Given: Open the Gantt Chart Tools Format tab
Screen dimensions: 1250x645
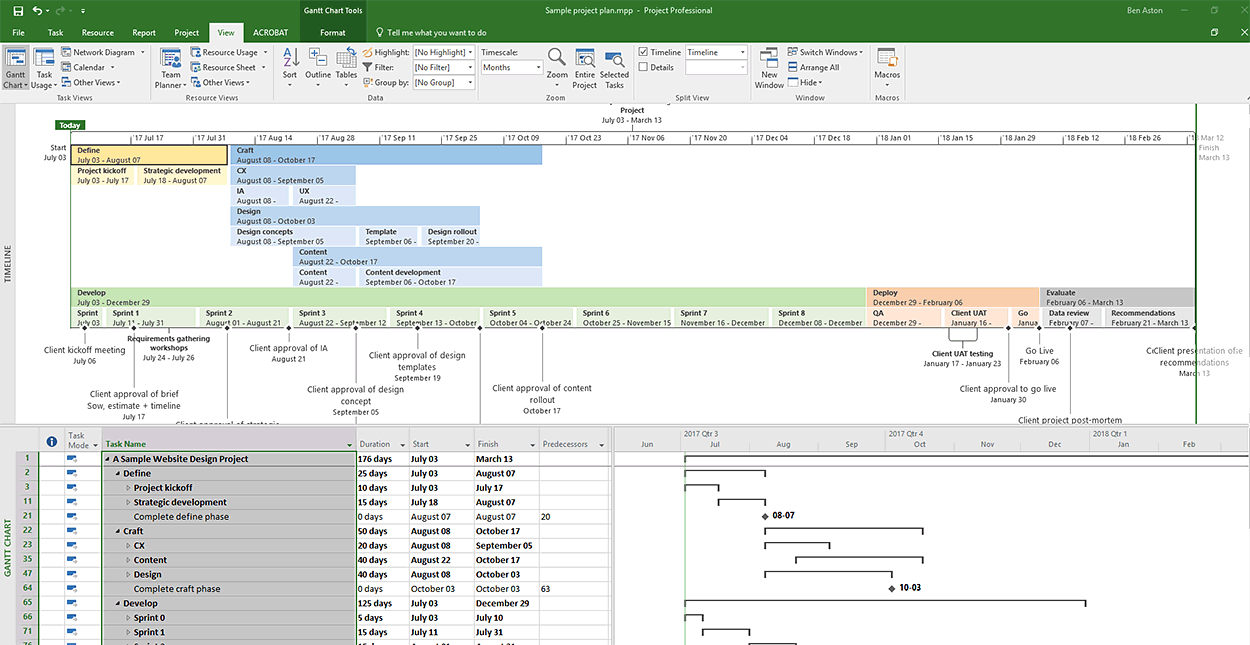Looking at the screenshot, I should tap(333, 33).
